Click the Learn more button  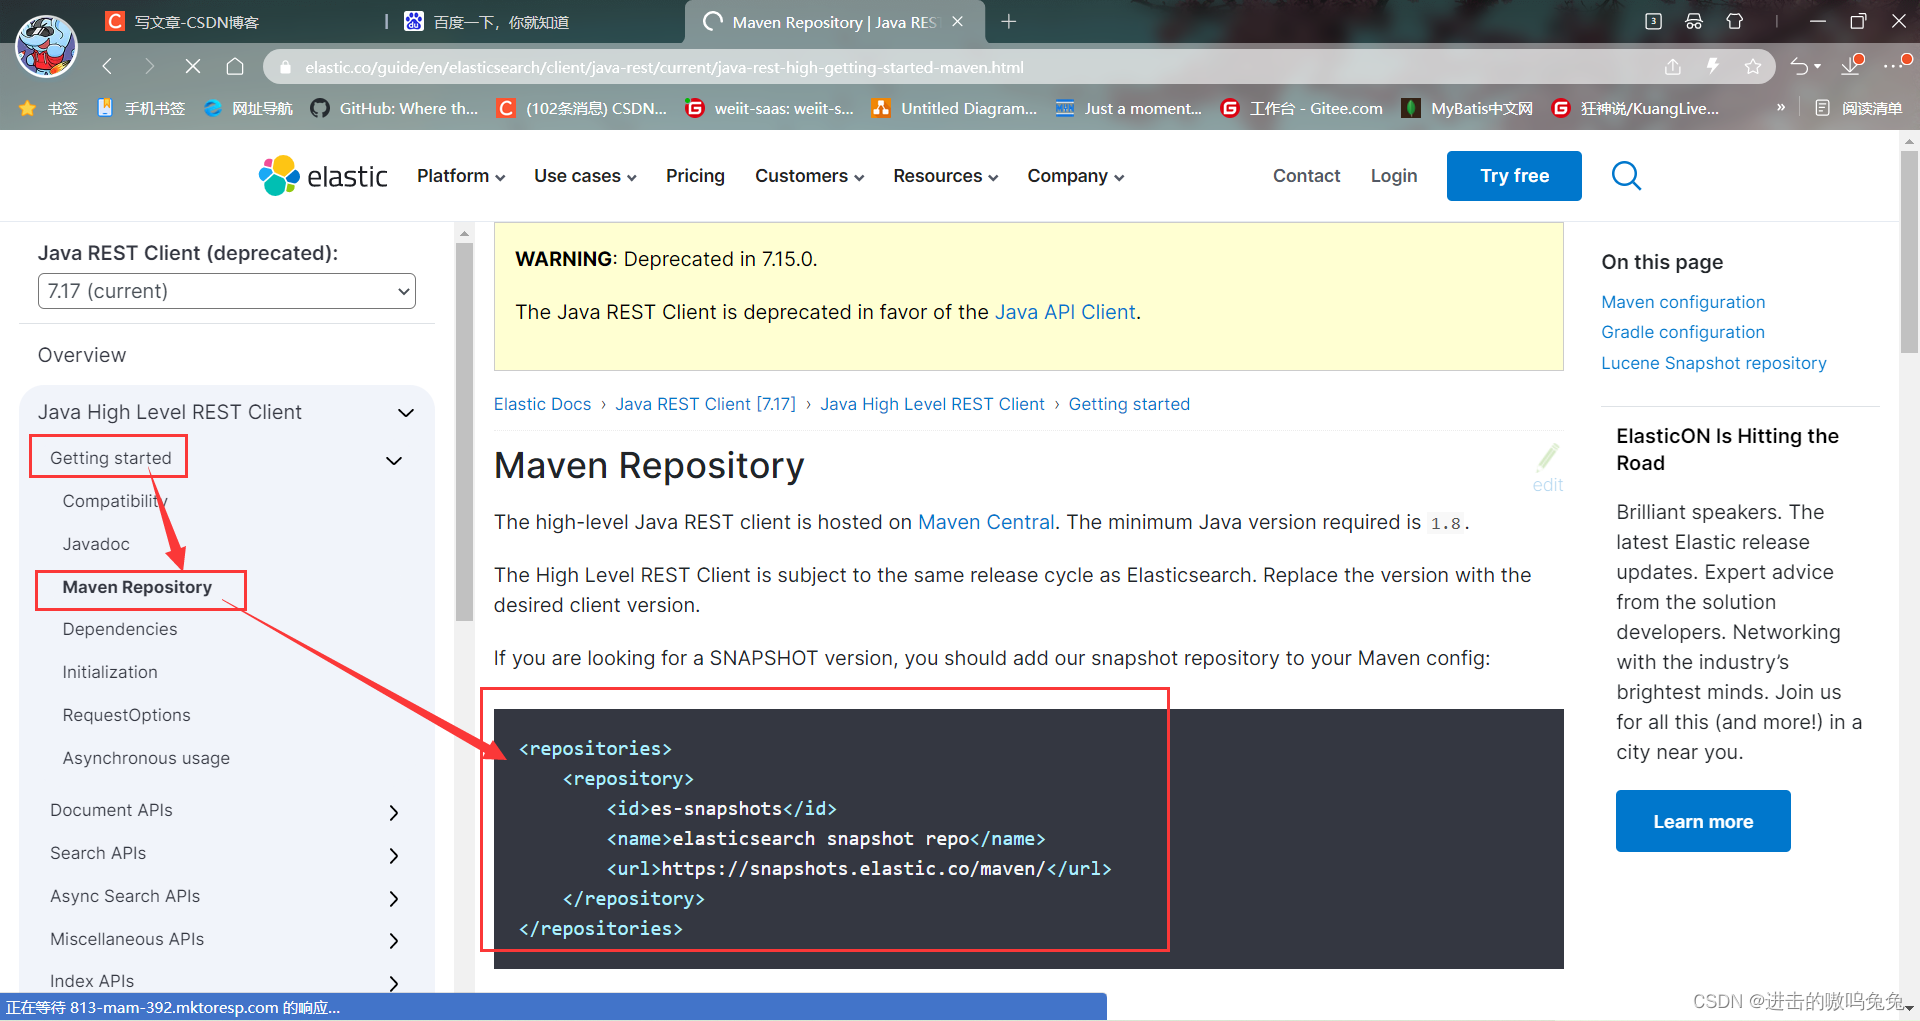click(1703, 821)
